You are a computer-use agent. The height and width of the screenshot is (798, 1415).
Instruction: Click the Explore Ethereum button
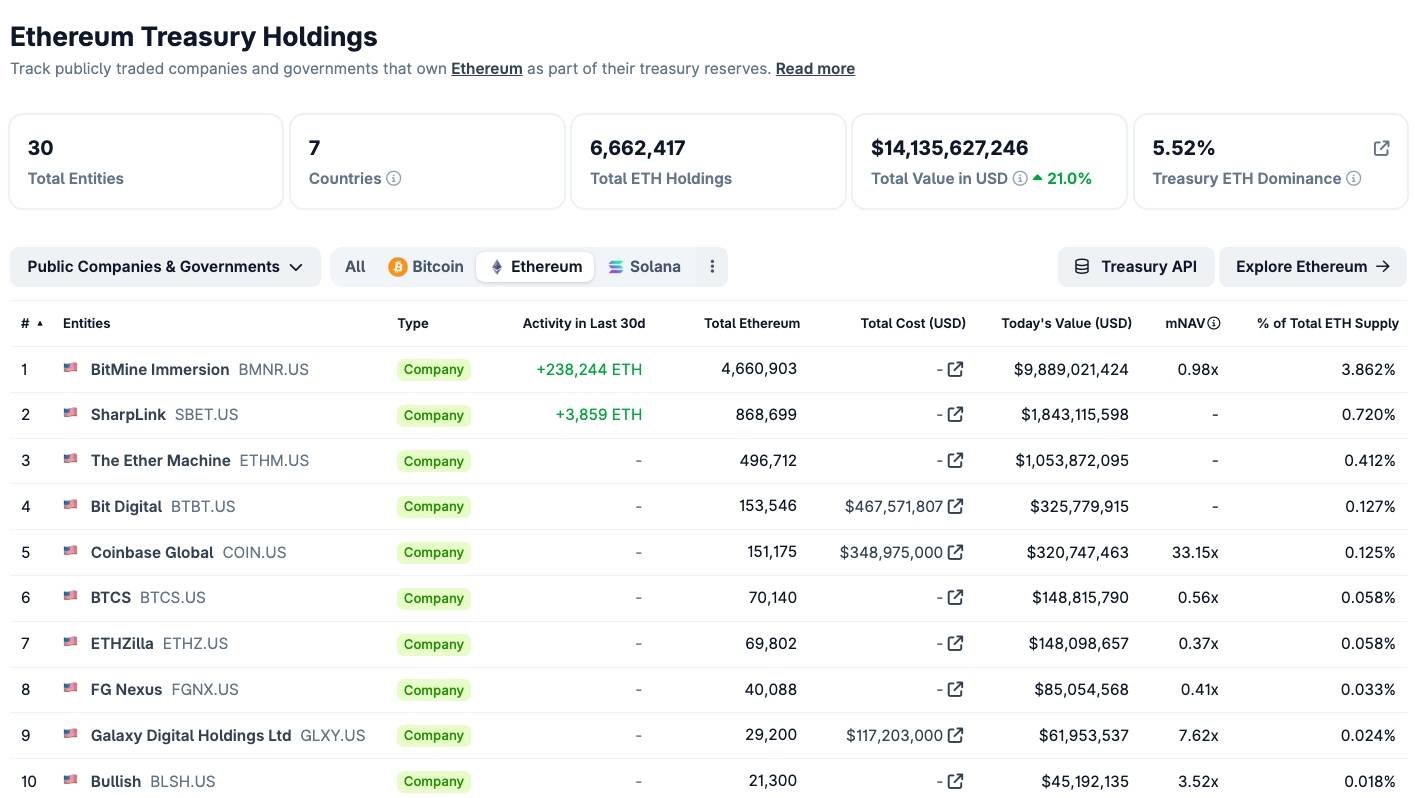coord(1312,267)
